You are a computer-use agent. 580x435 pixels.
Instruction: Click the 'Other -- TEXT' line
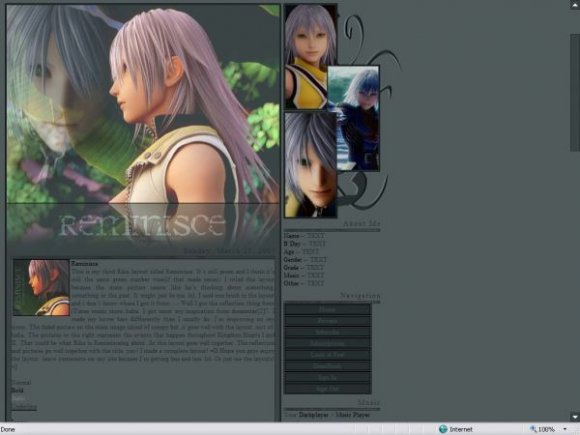[x=304, y=283]
